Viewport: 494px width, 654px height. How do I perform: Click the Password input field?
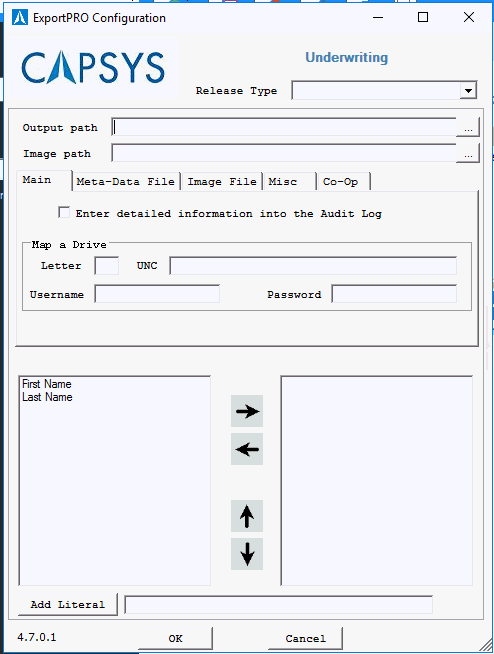click(x=394, y=294)
